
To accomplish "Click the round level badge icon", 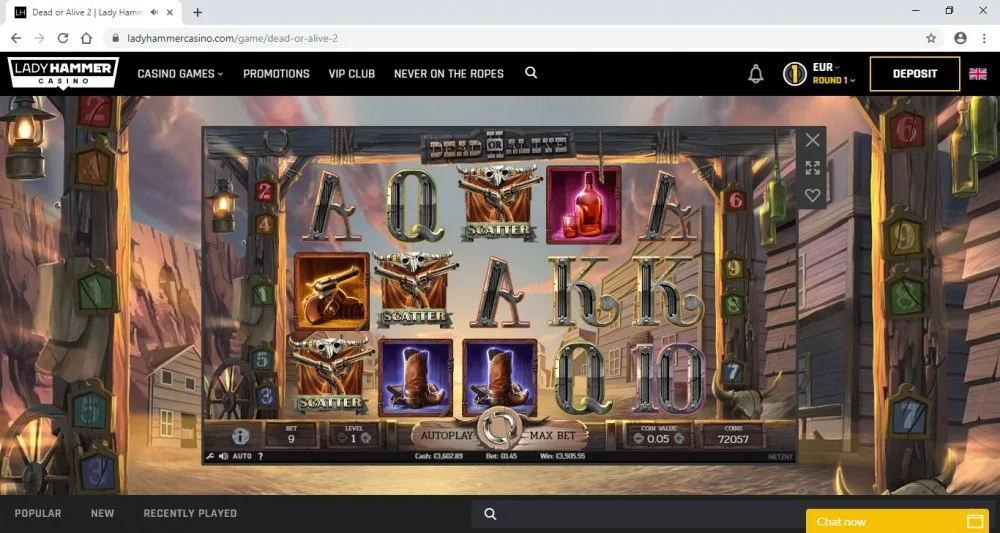I will coord(795,74).
